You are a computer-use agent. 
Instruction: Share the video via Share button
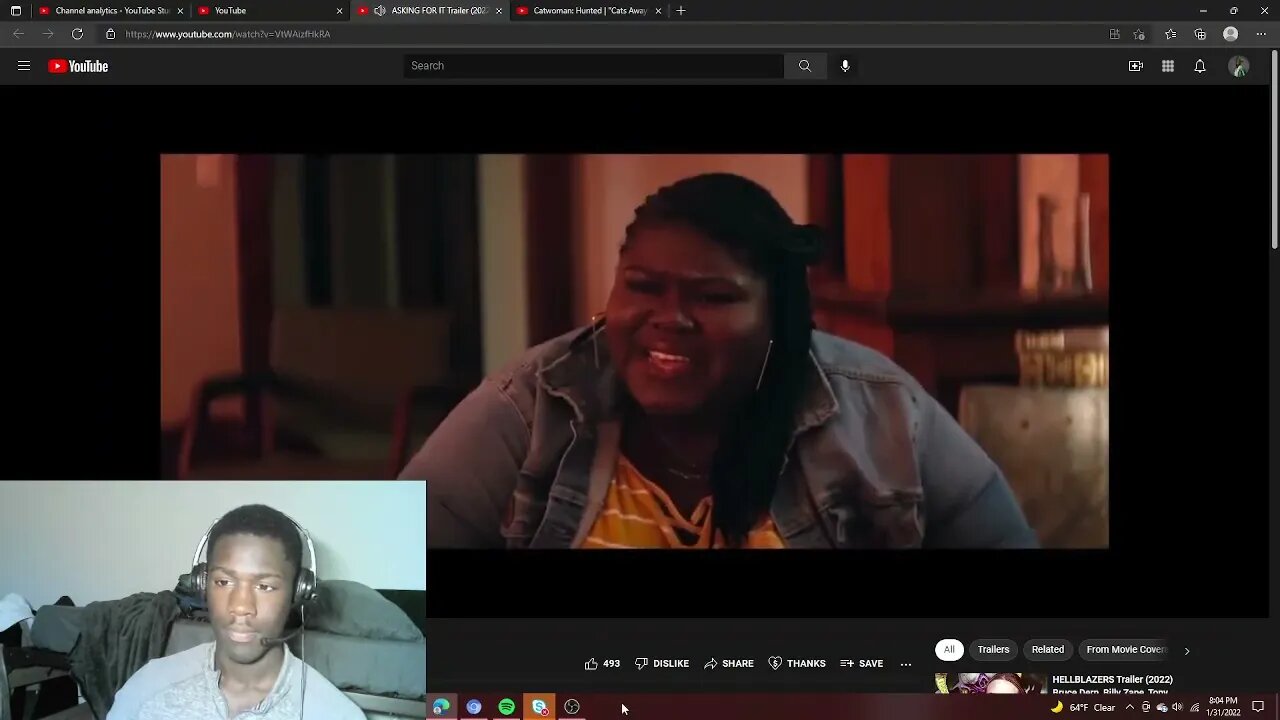pyautogui.click(x=729, y=663)
